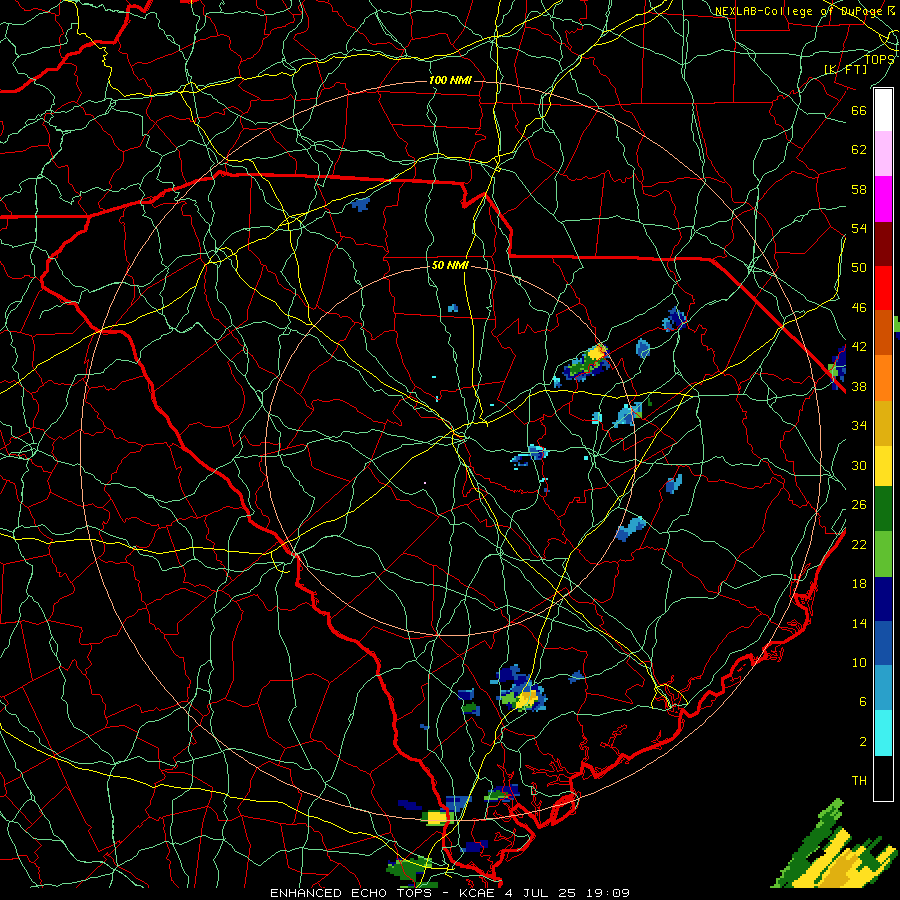Click the "TOPS" legend title
Image resolution: width=900 pixels, height=900 pixels.
point(880,59)
